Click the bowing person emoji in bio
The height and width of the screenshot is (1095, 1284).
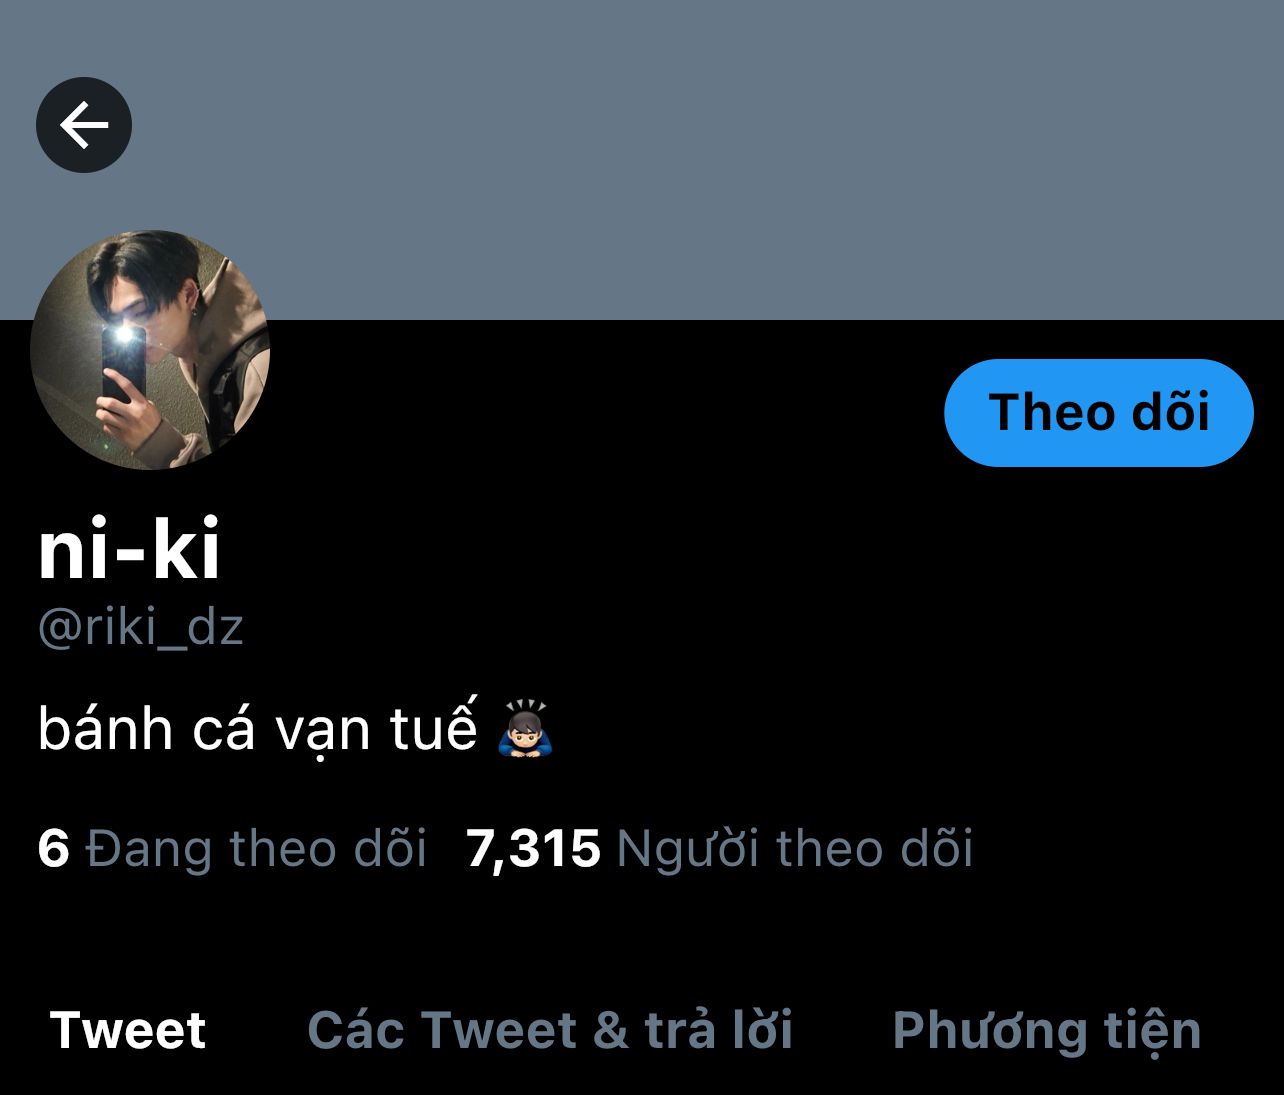526,728
